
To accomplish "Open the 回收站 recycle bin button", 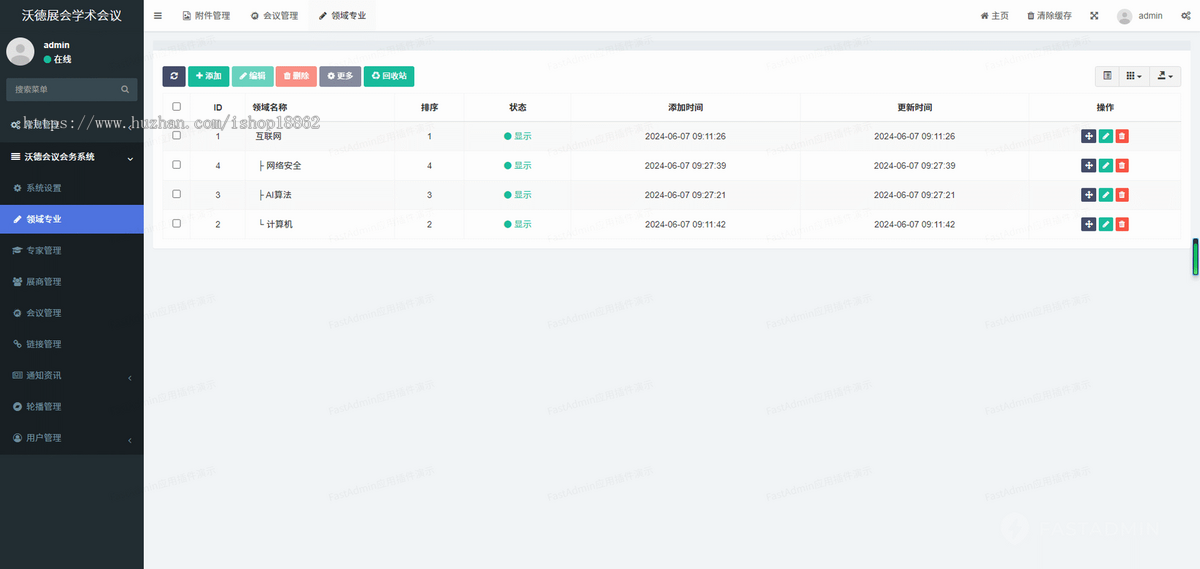I will tap(388, 76).
